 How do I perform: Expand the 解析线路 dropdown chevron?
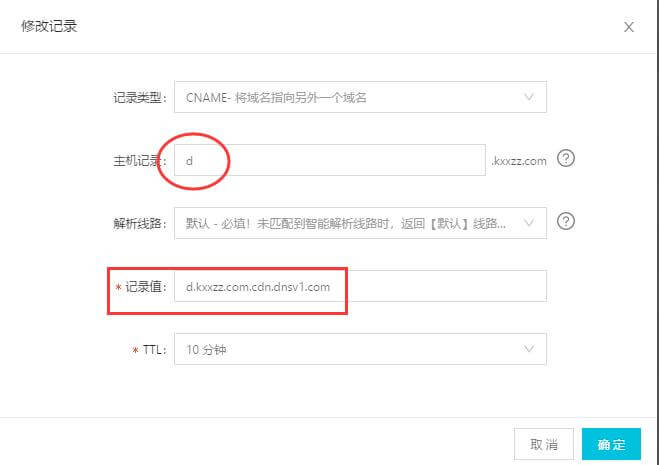tap(529, 222)
